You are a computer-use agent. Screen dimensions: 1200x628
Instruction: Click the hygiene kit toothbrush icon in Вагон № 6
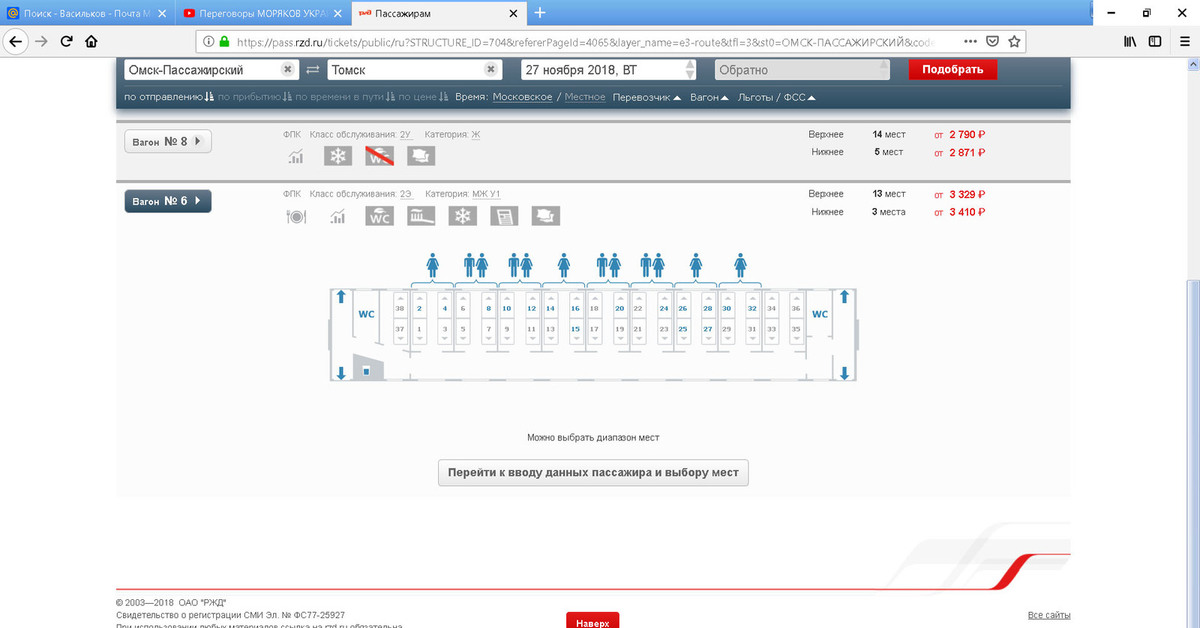point(421,216)
